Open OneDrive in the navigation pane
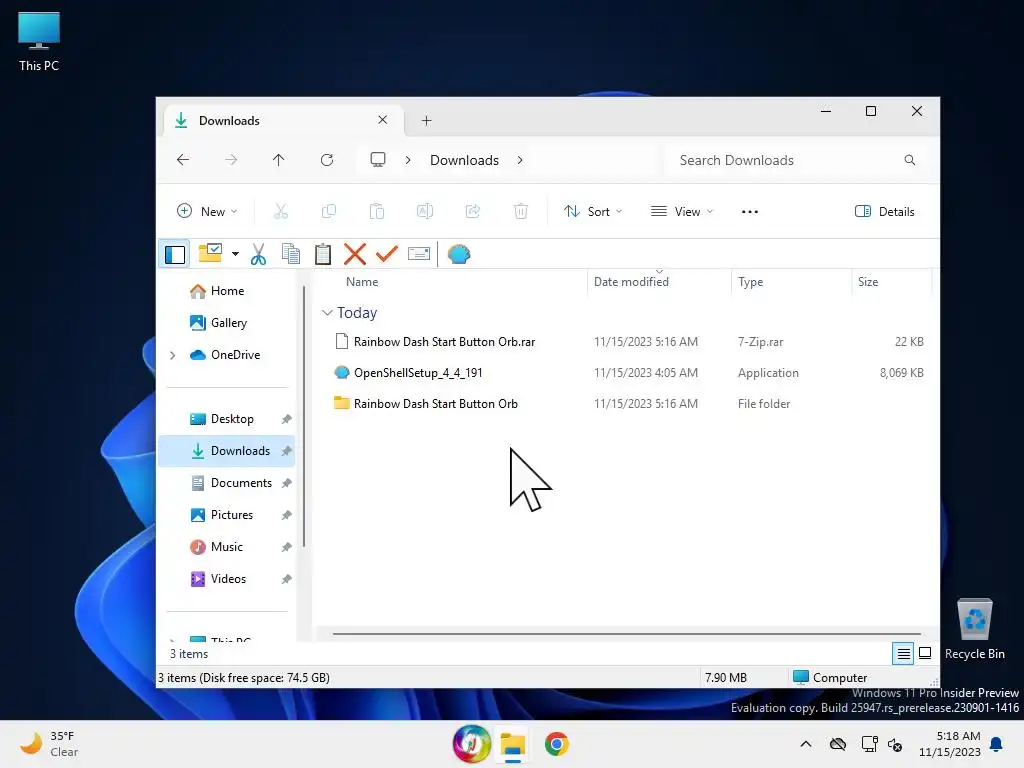 [235, 355]
